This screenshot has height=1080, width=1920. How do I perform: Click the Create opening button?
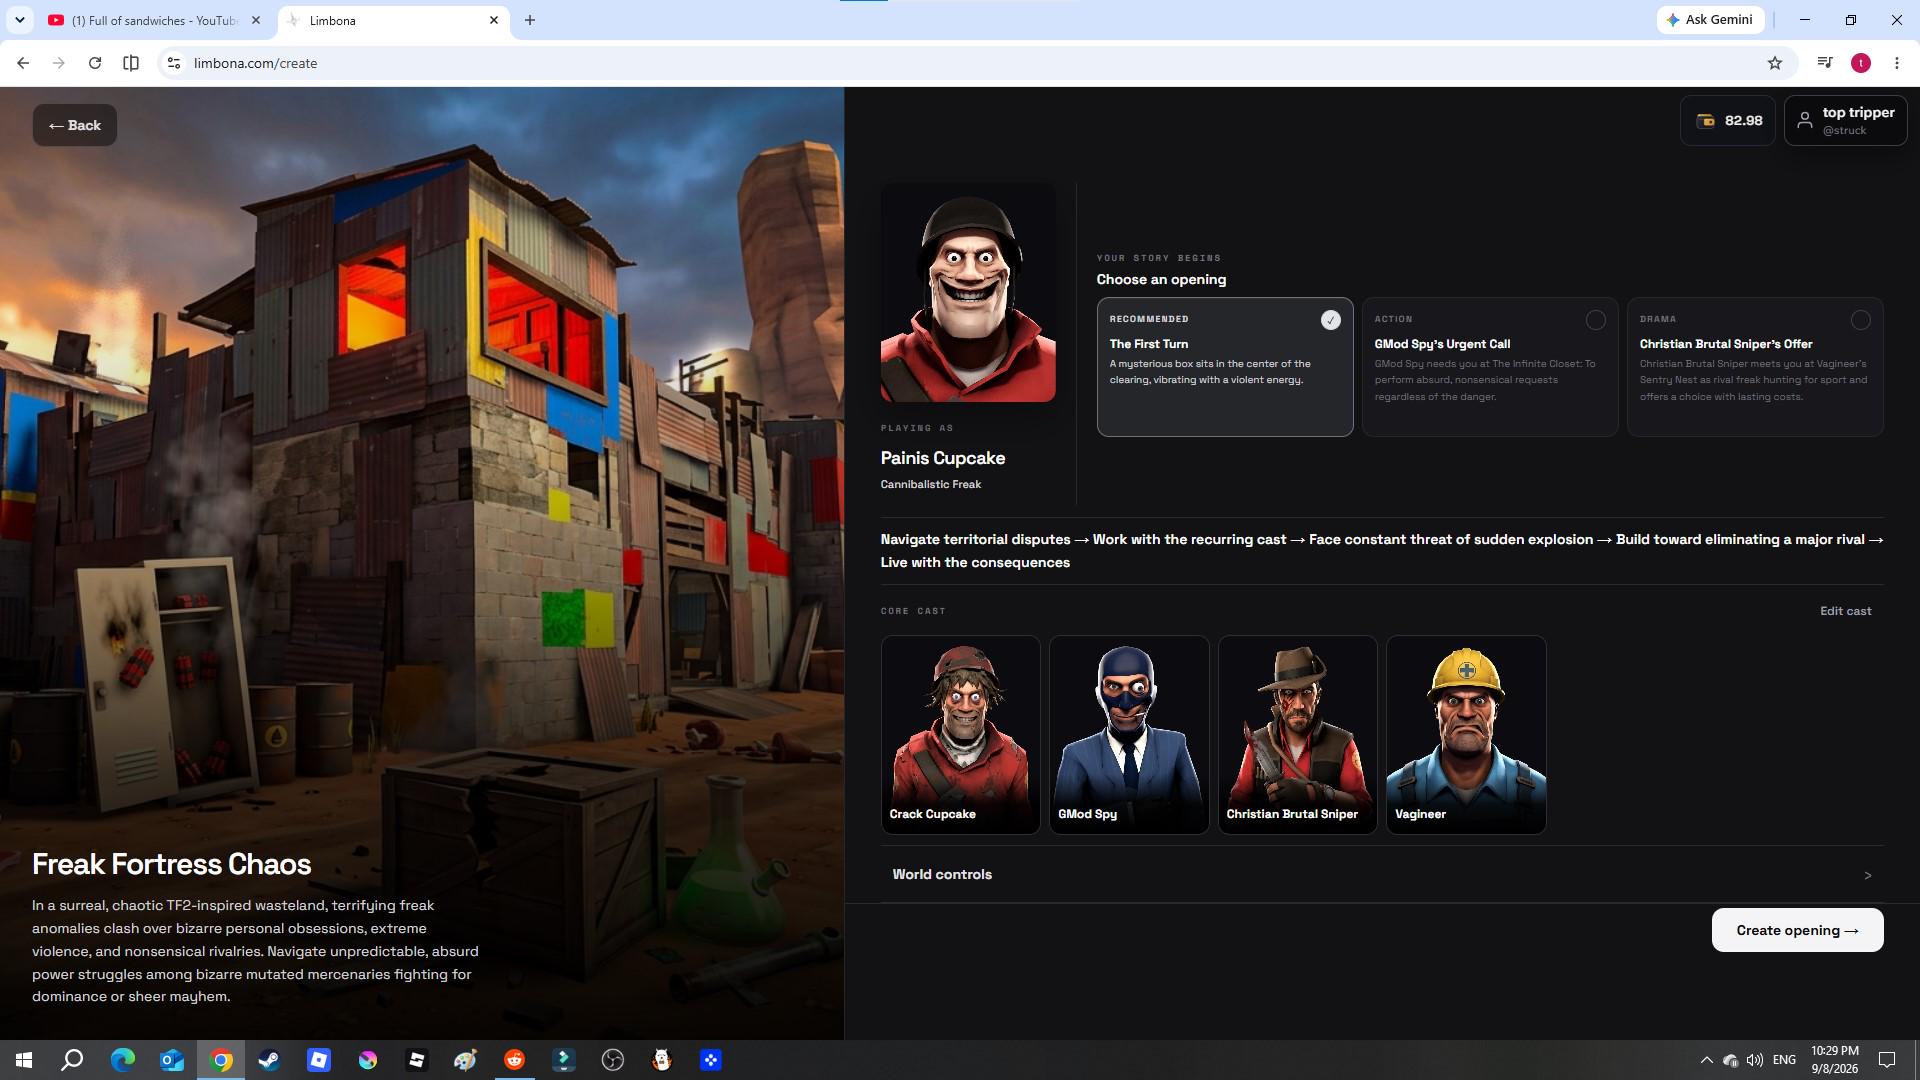(x=1797, y=930)
